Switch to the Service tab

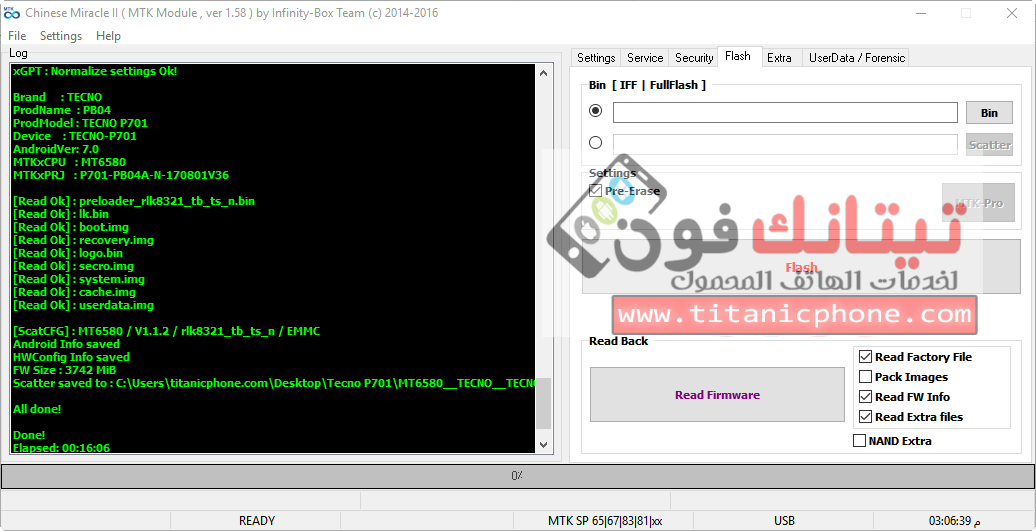pyautogui.click(x=645, y=57)
